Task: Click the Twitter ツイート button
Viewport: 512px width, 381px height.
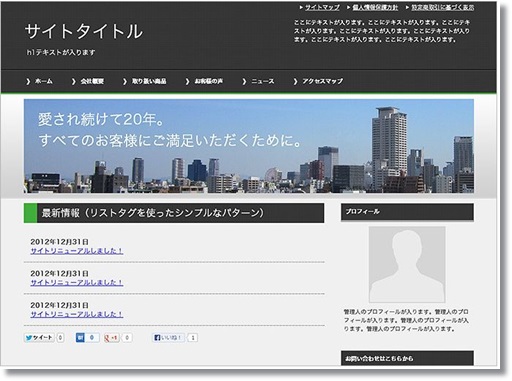Action: [39, 338]
